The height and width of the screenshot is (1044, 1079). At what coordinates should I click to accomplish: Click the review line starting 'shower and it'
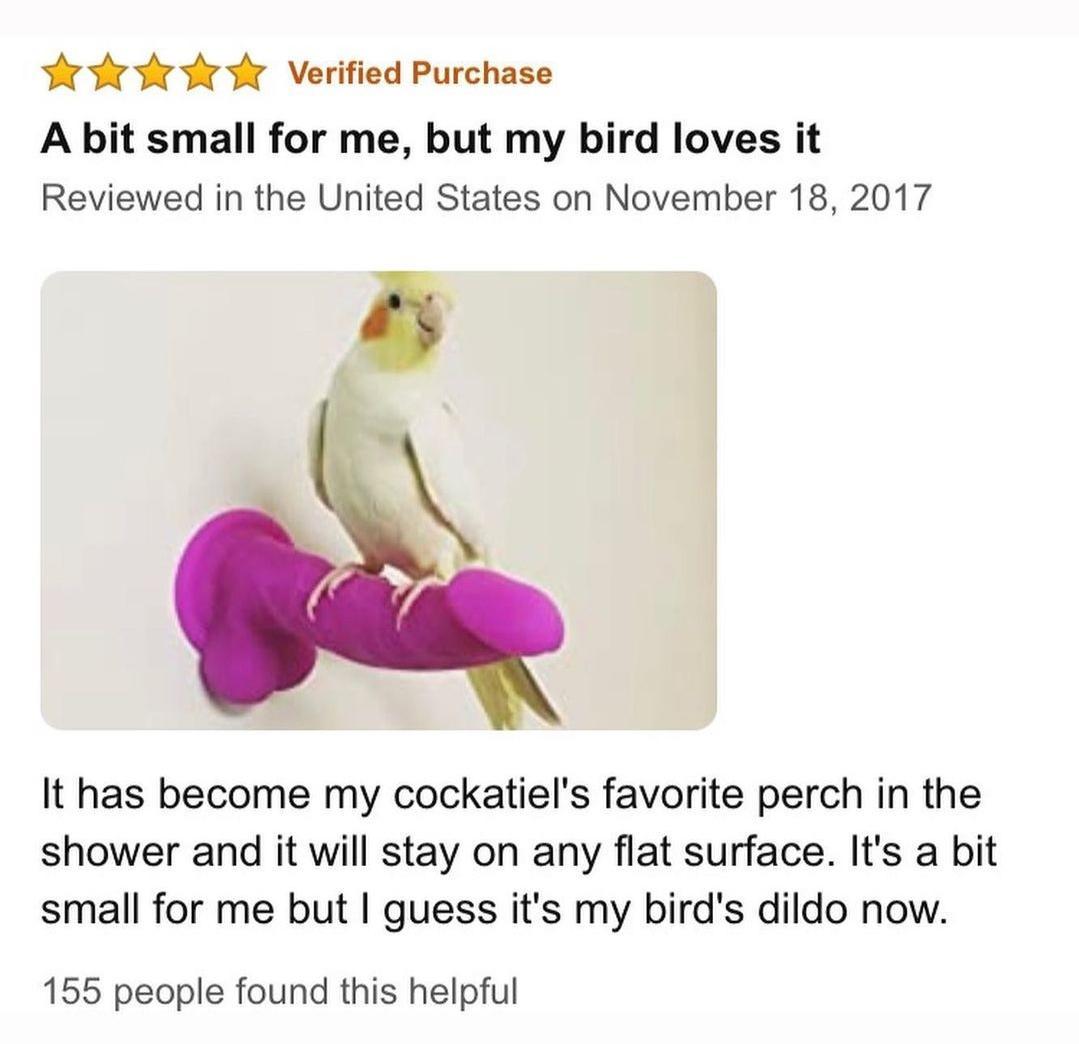tap(519, 853)
